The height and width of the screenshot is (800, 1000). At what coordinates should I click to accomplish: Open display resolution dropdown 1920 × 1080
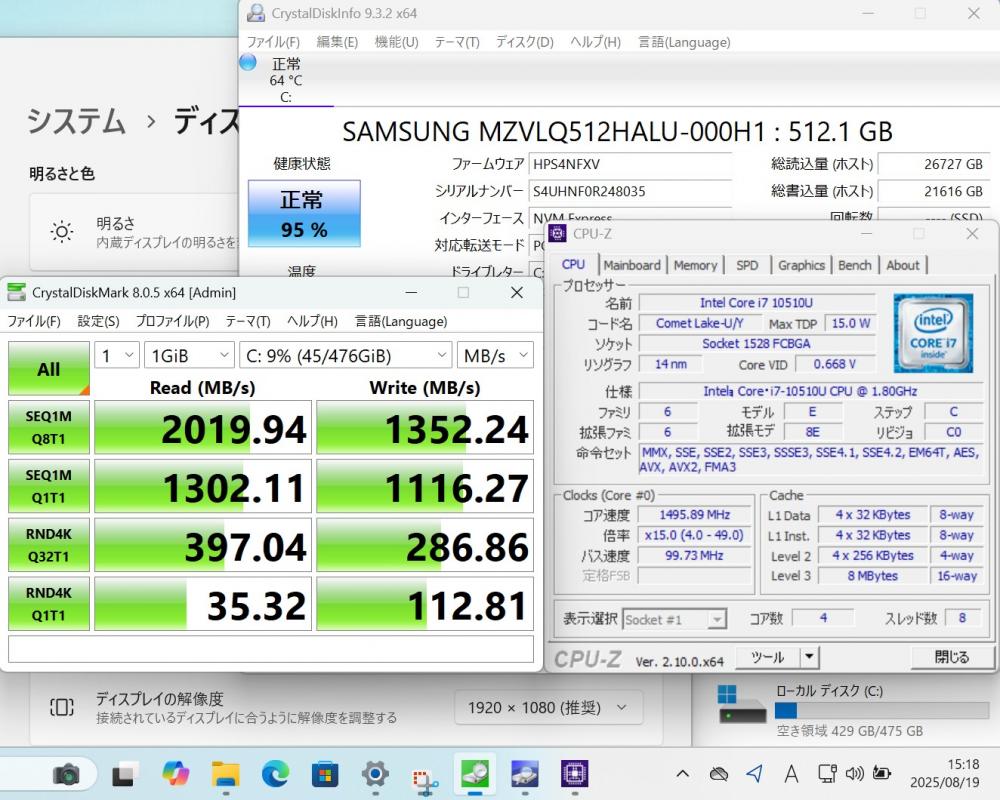[548, 707]
